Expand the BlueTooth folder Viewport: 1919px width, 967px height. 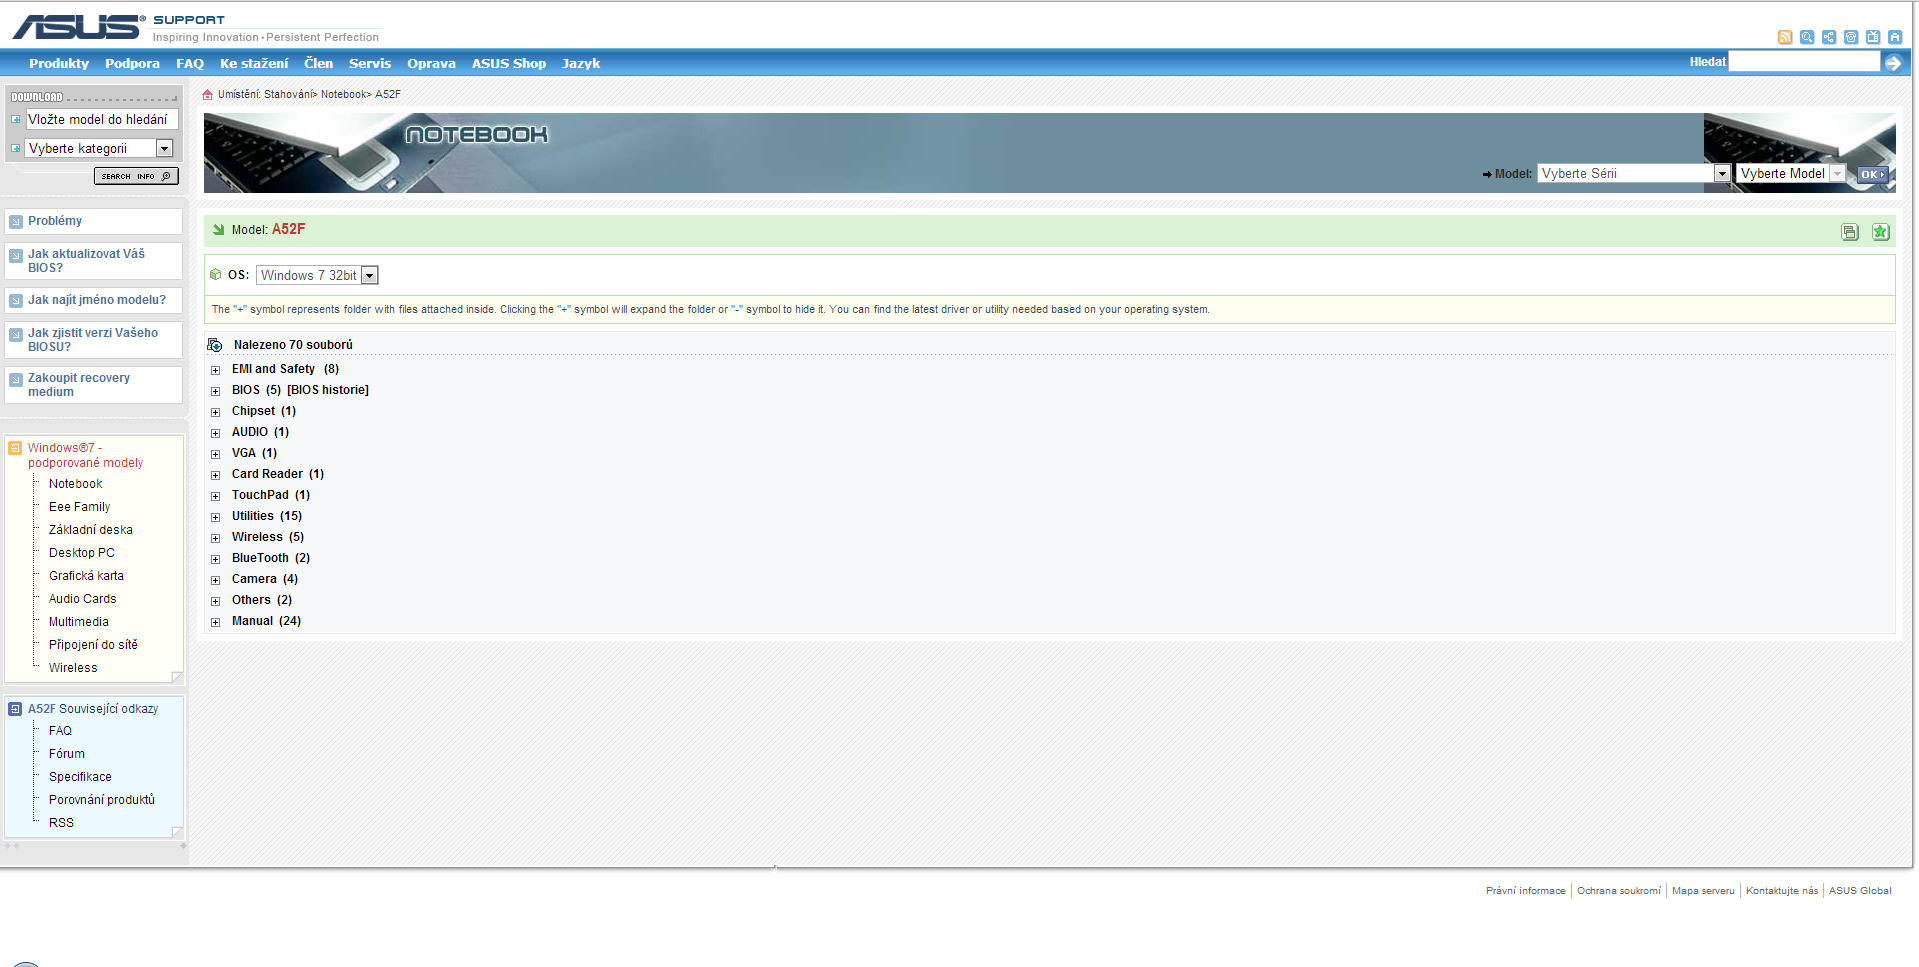pos(215,559)
